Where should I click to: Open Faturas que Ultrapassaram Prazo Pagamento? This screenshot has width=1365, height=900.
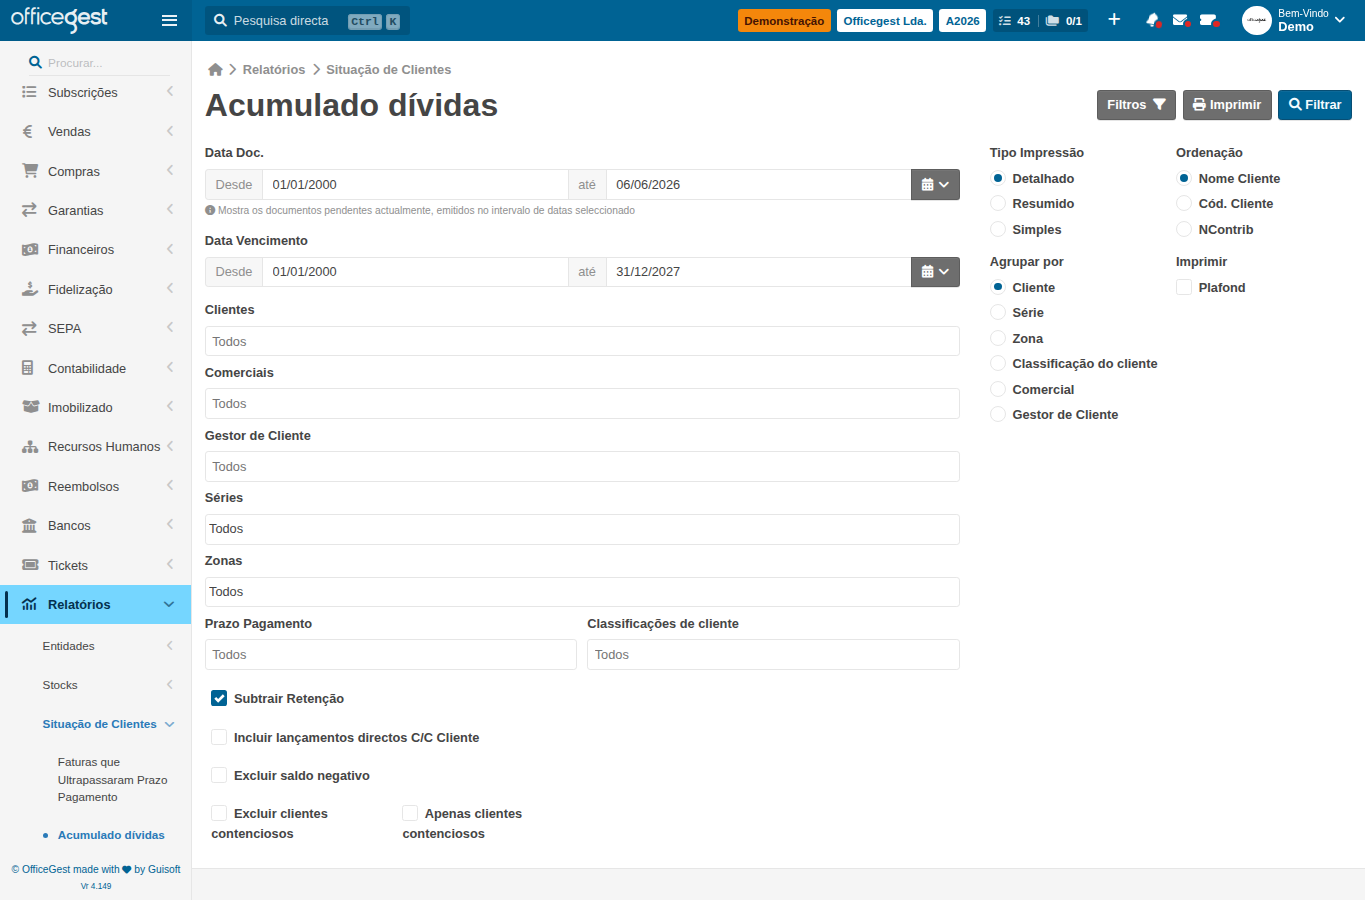(x=112, y=780)
